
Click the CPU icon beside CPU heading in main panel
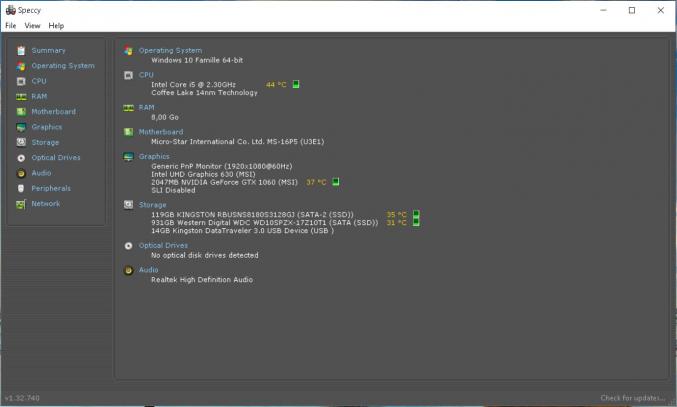pyautogui.click(x=128, y=76)
